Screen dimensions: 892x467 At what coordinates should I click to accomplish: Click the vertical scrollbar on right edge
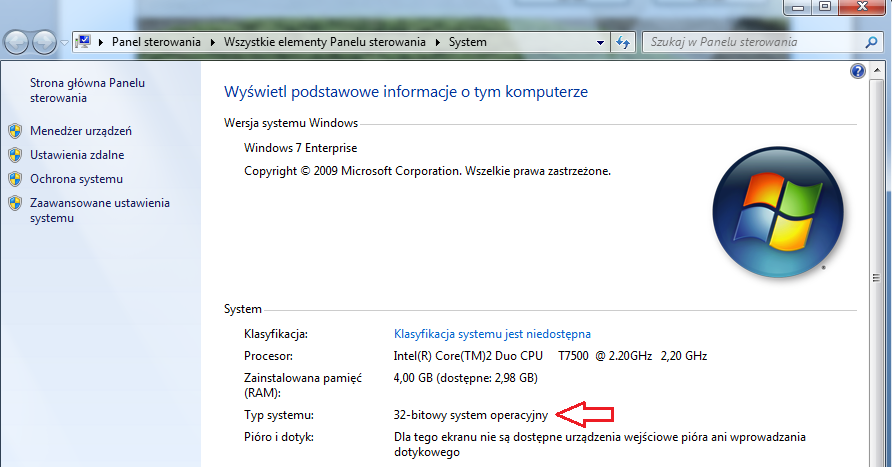(876, 267)
